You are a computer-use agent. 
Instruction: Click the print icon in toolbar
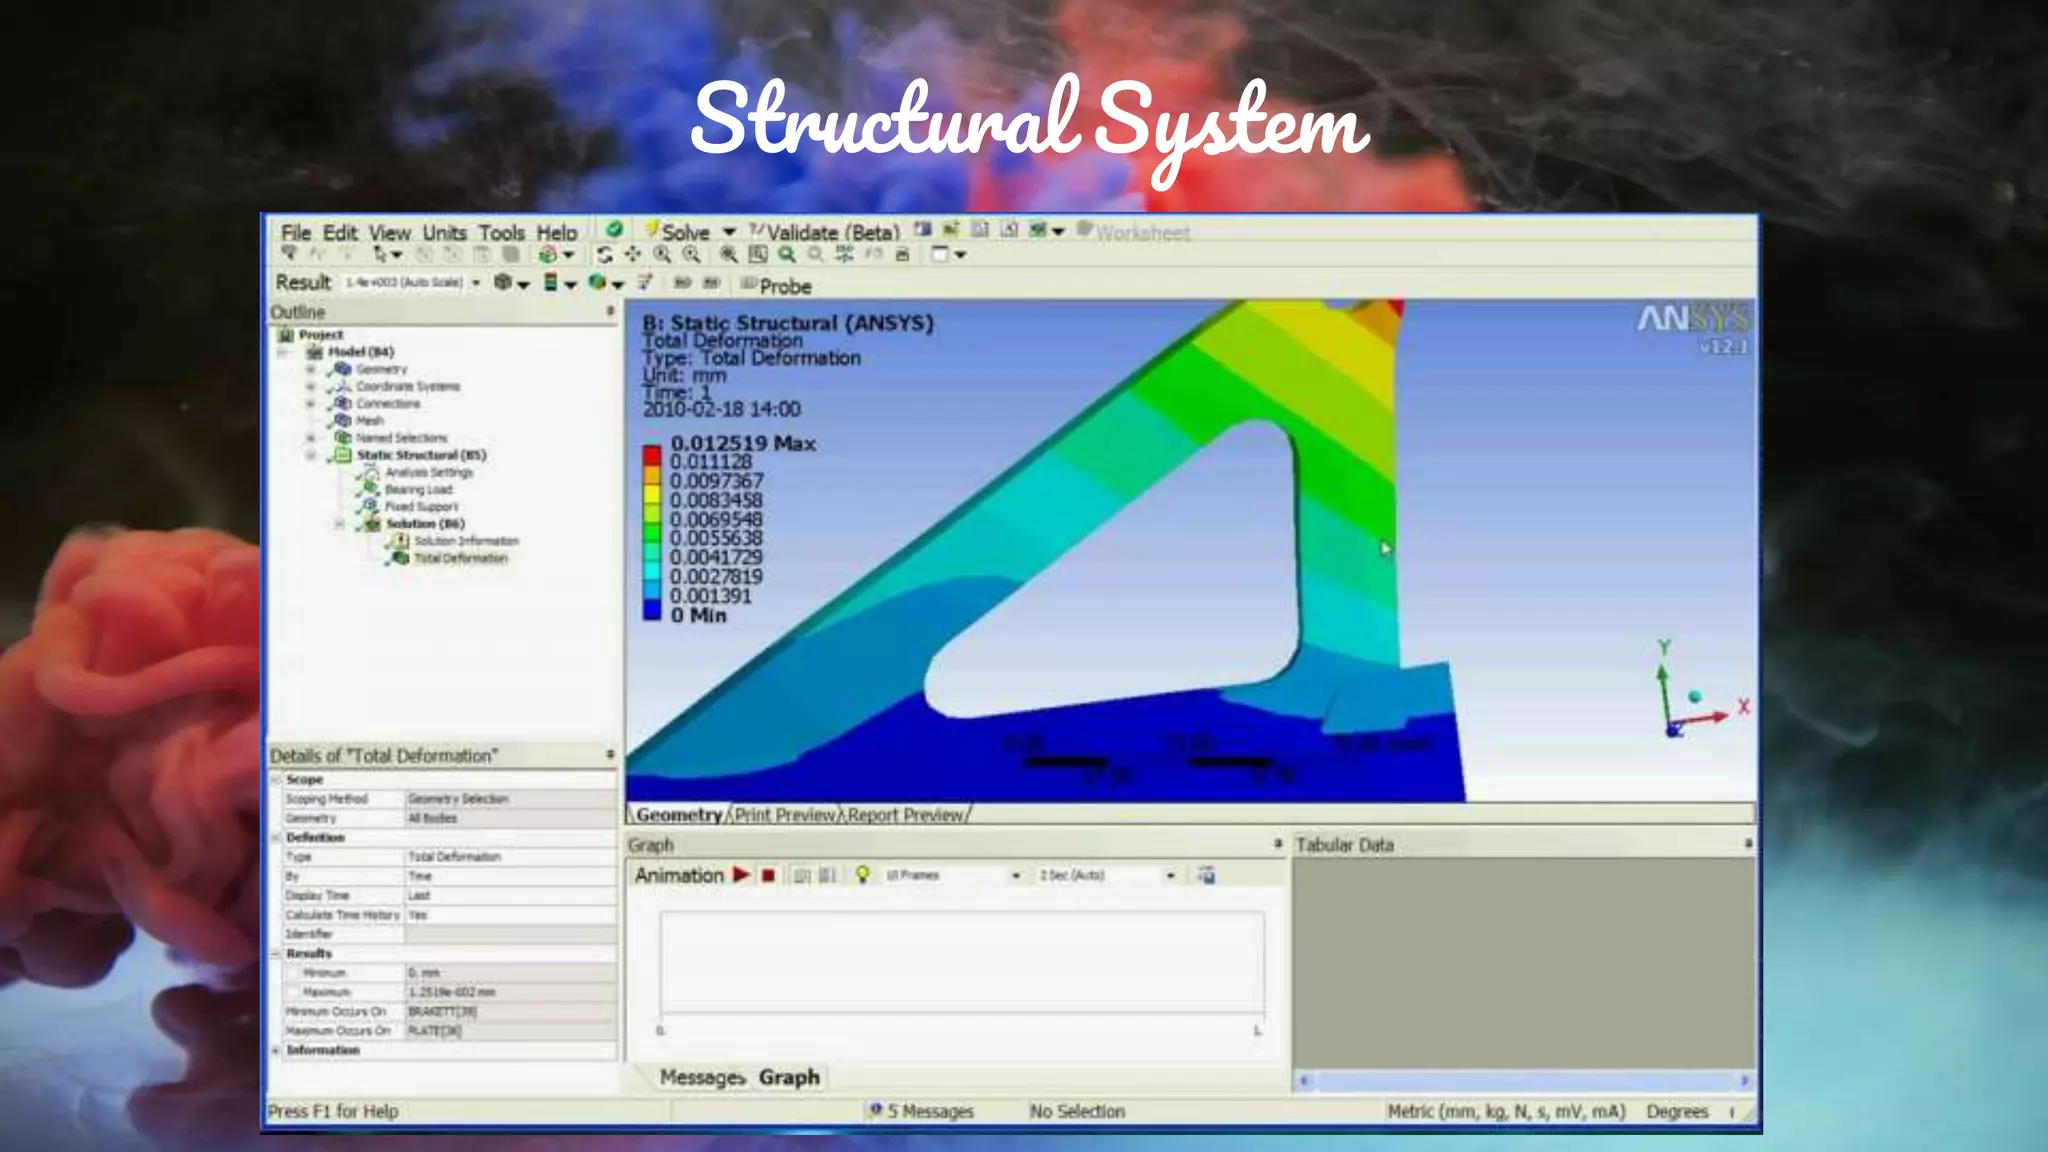(x=902, y=255)
